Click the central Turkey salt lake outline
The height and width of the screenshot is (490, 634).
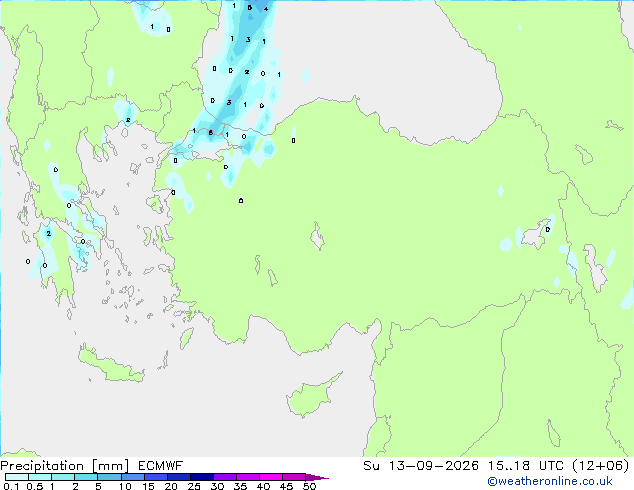tap(317, 236)
